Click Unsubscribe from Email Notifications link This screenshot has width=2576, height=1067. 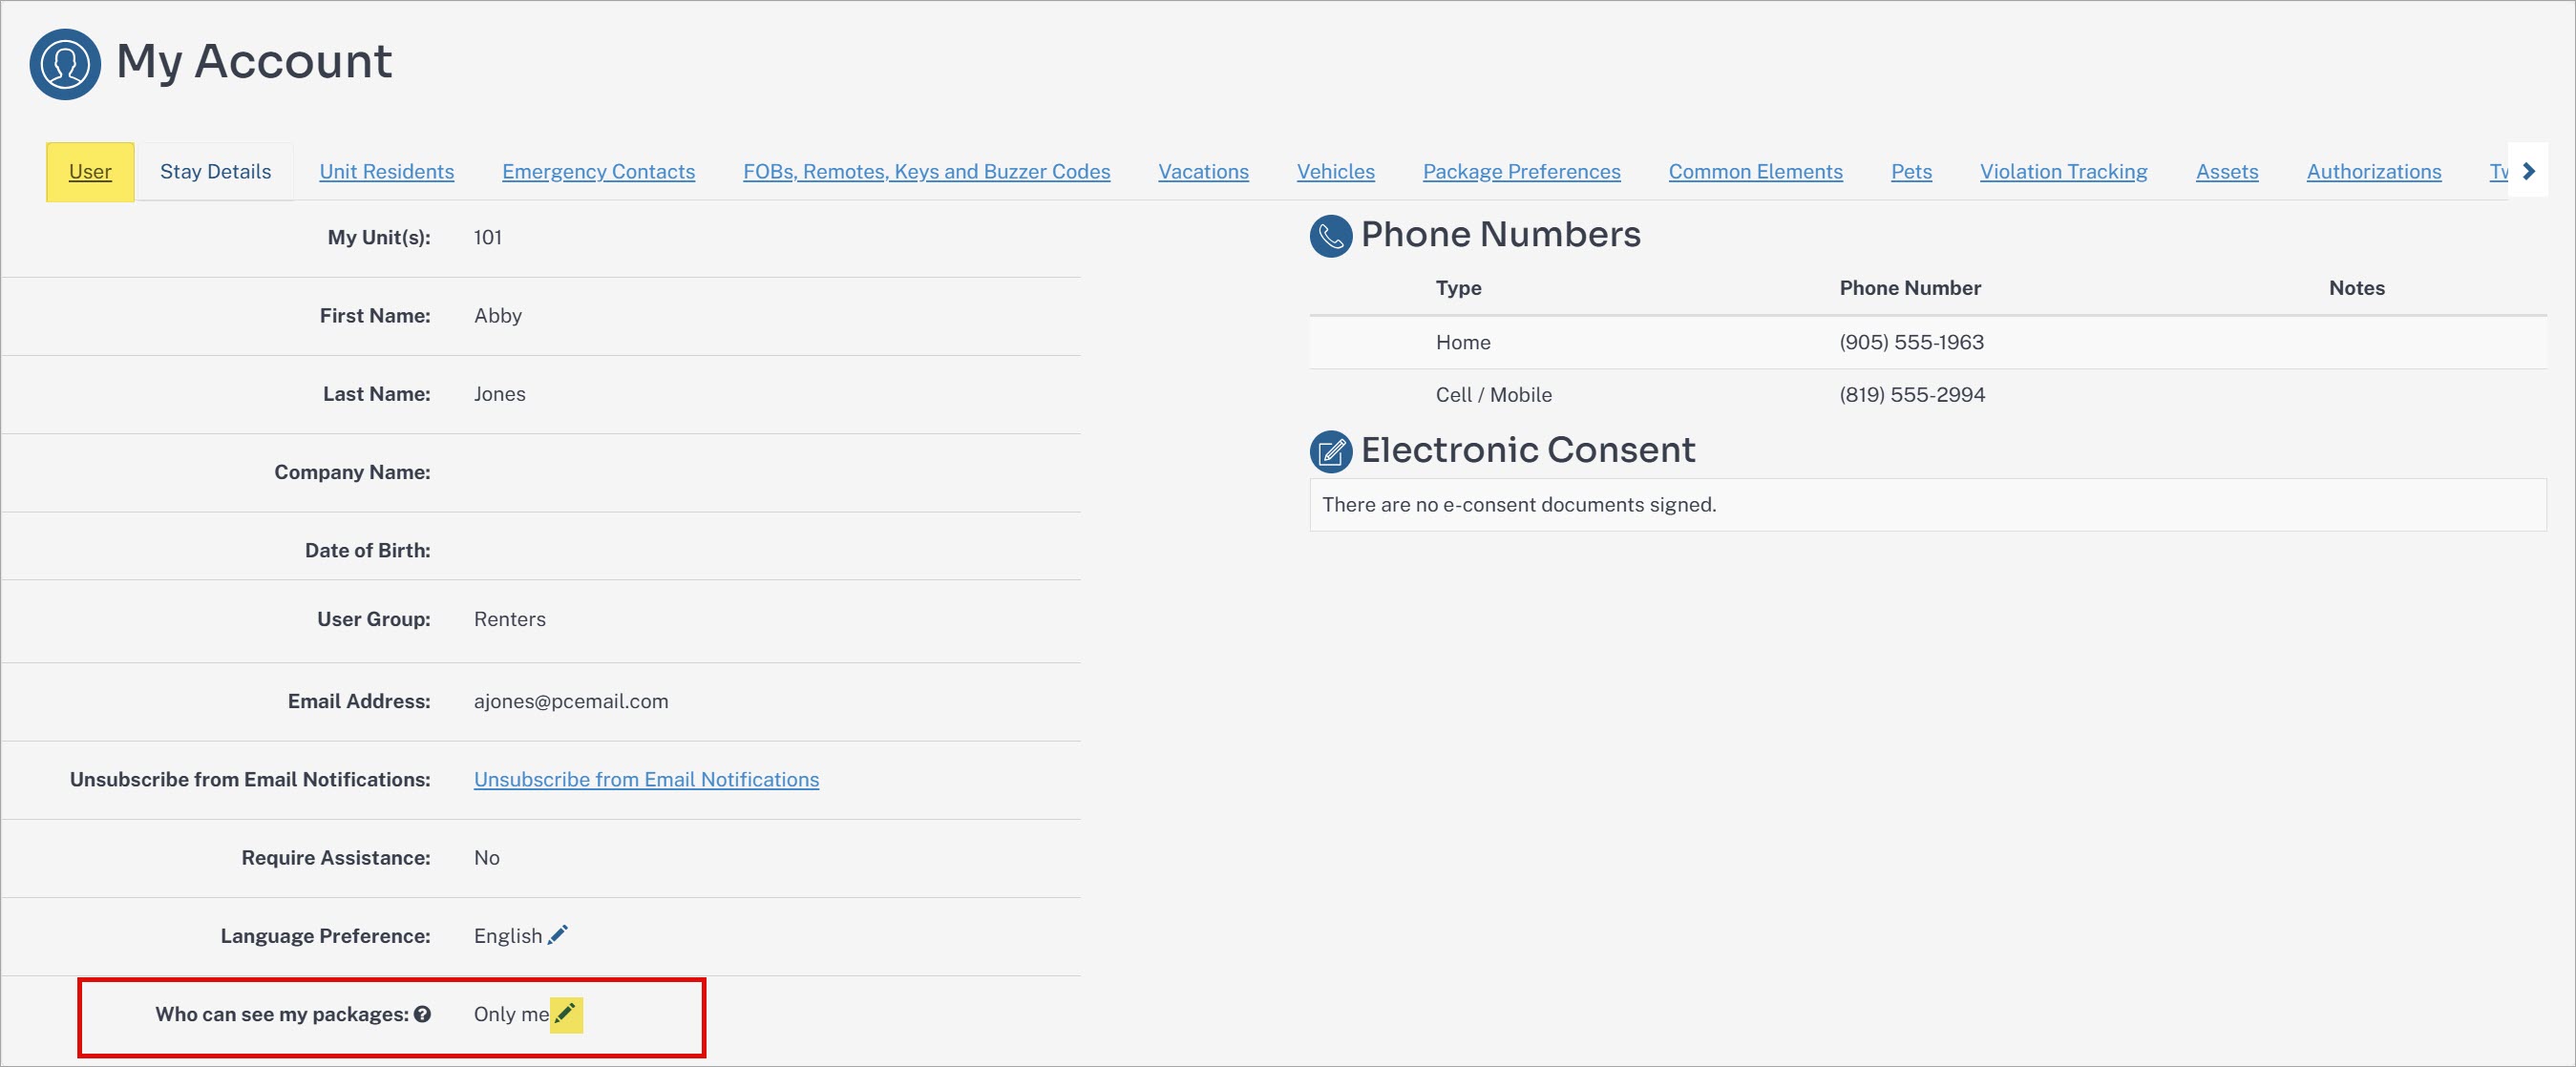[x=646, y=779]
